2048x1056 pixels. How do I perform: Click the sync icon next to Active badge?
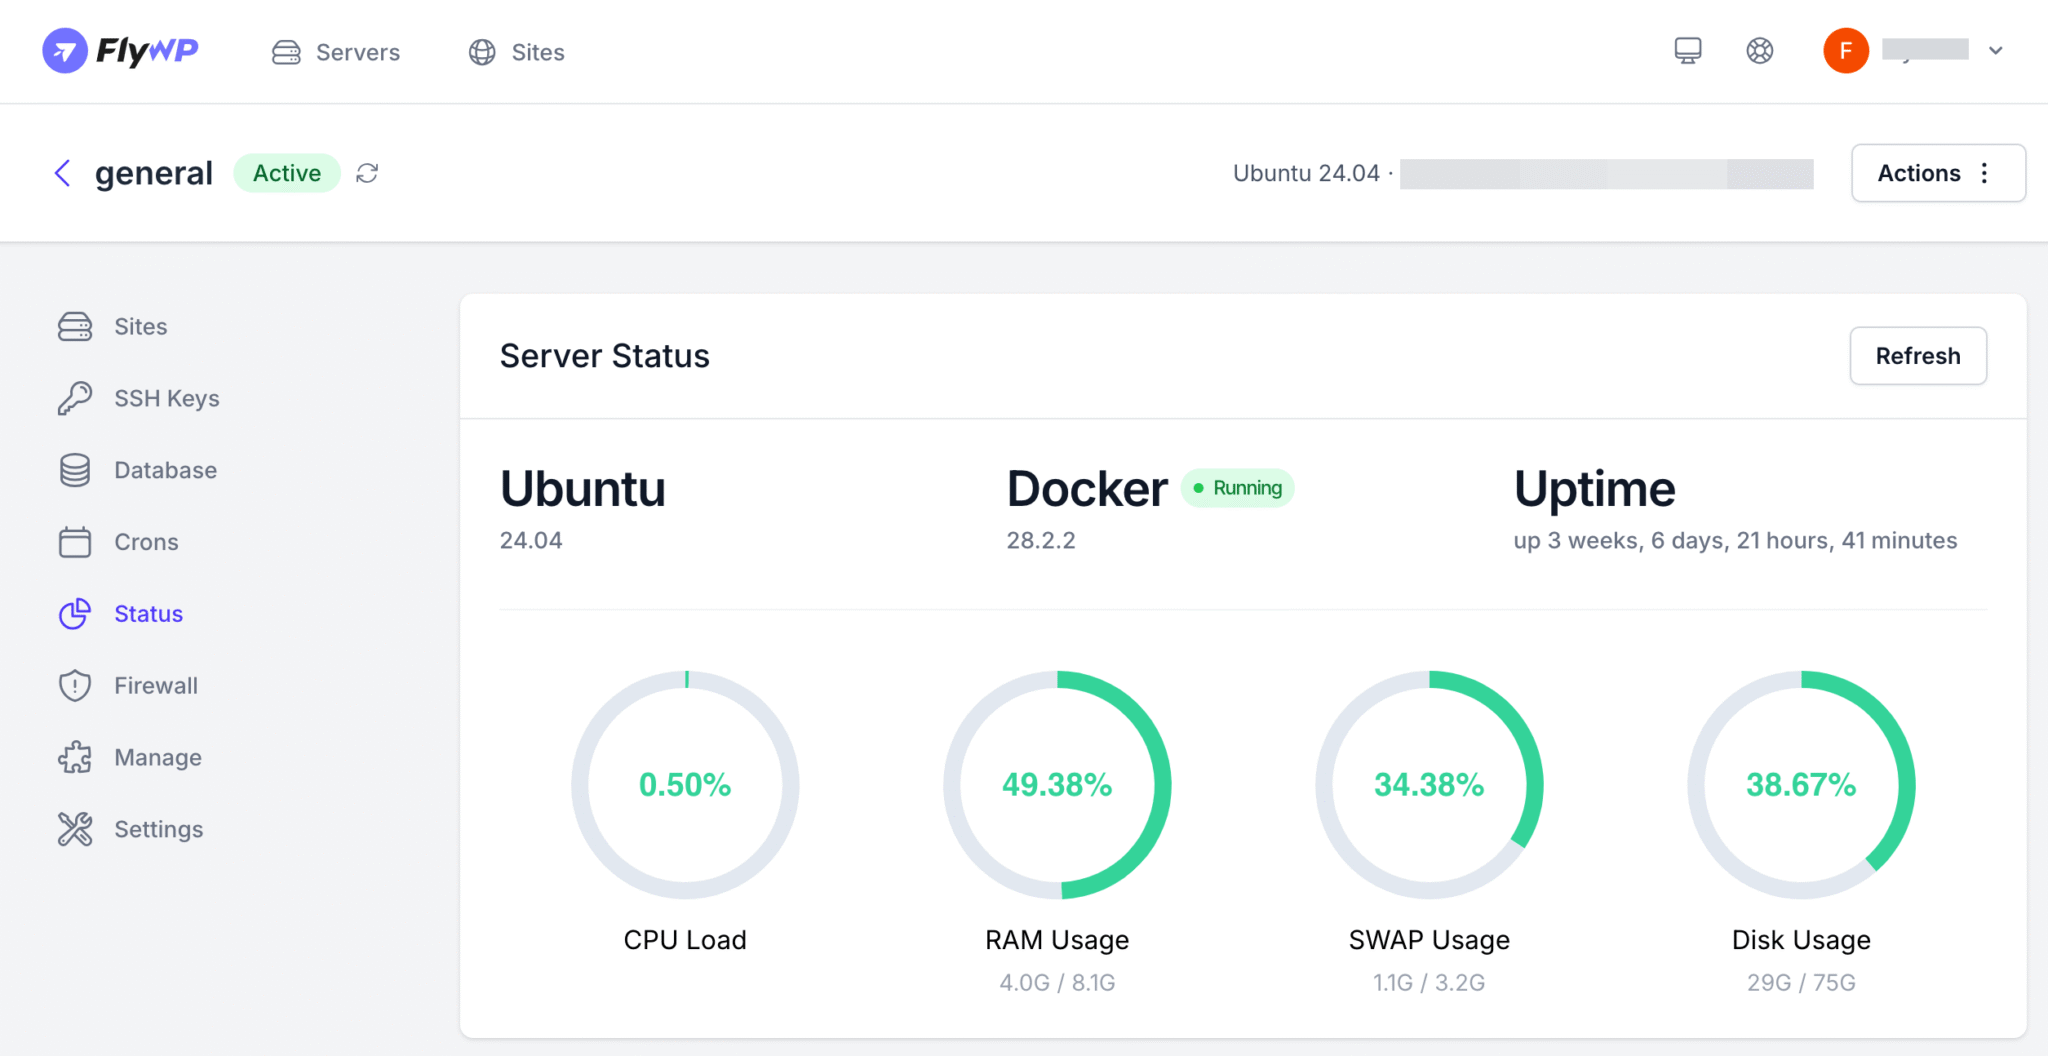pyautogui.click(x=367, y=173)
